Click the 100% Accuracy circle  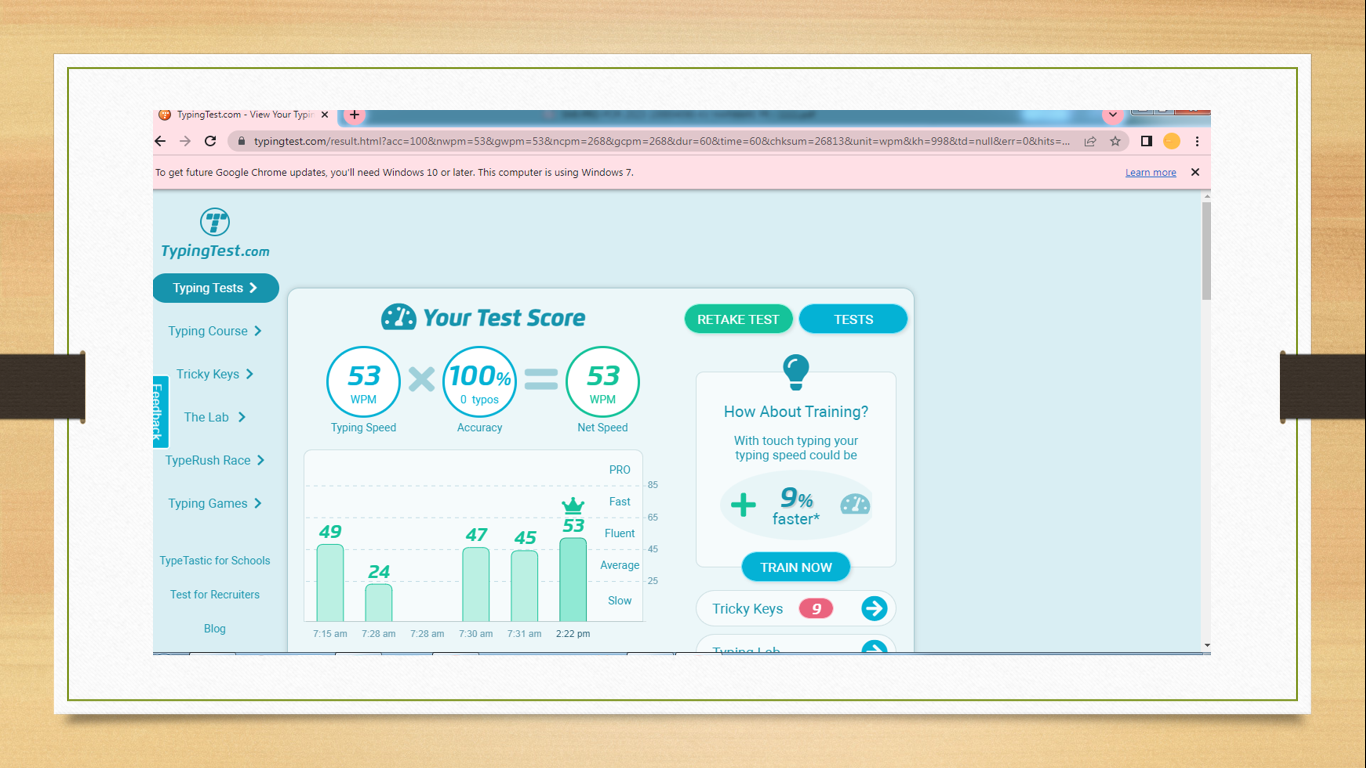click(x=480, y=383)
